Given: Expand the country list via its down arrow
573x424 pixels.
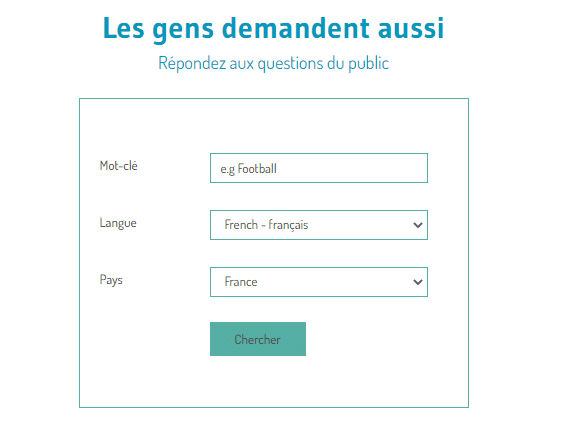Looking at the screenshot, I should click(x=418, y=282).
